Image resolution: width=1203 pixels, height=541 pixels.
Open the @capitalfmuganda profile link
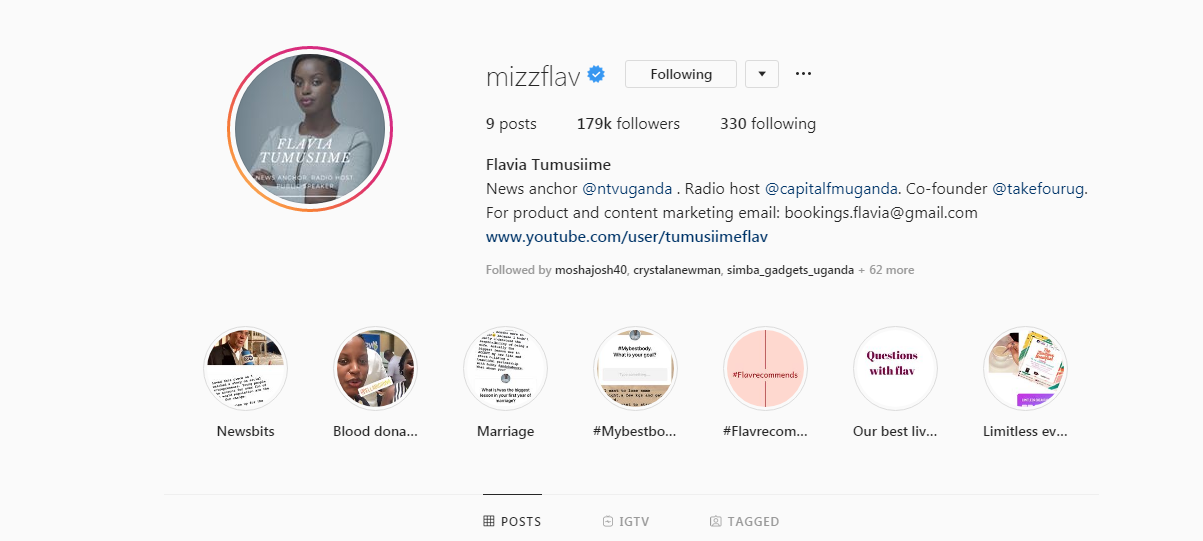pos(832,188)
